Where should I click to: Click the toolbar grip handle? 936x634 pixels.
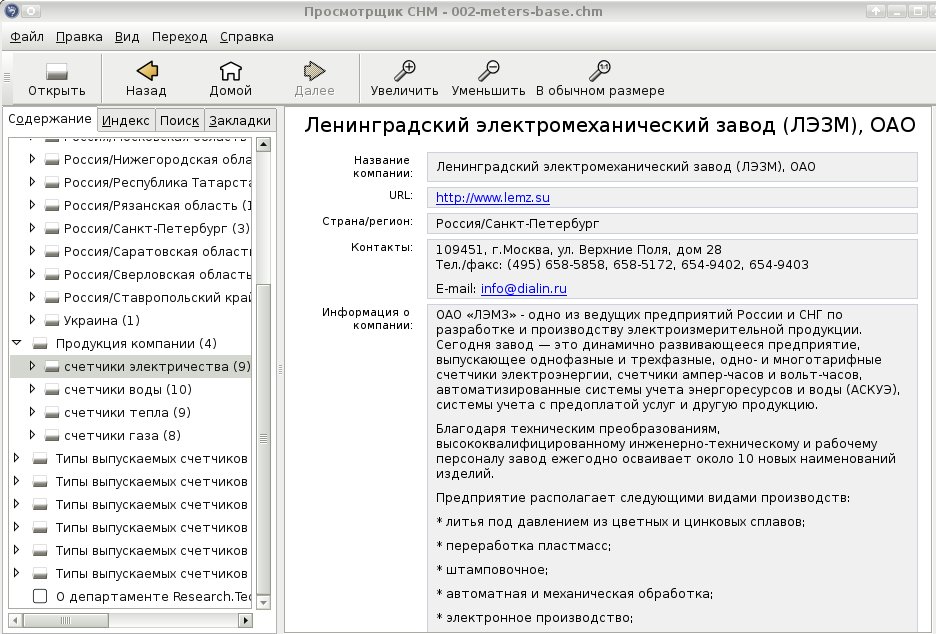[7, 78]
